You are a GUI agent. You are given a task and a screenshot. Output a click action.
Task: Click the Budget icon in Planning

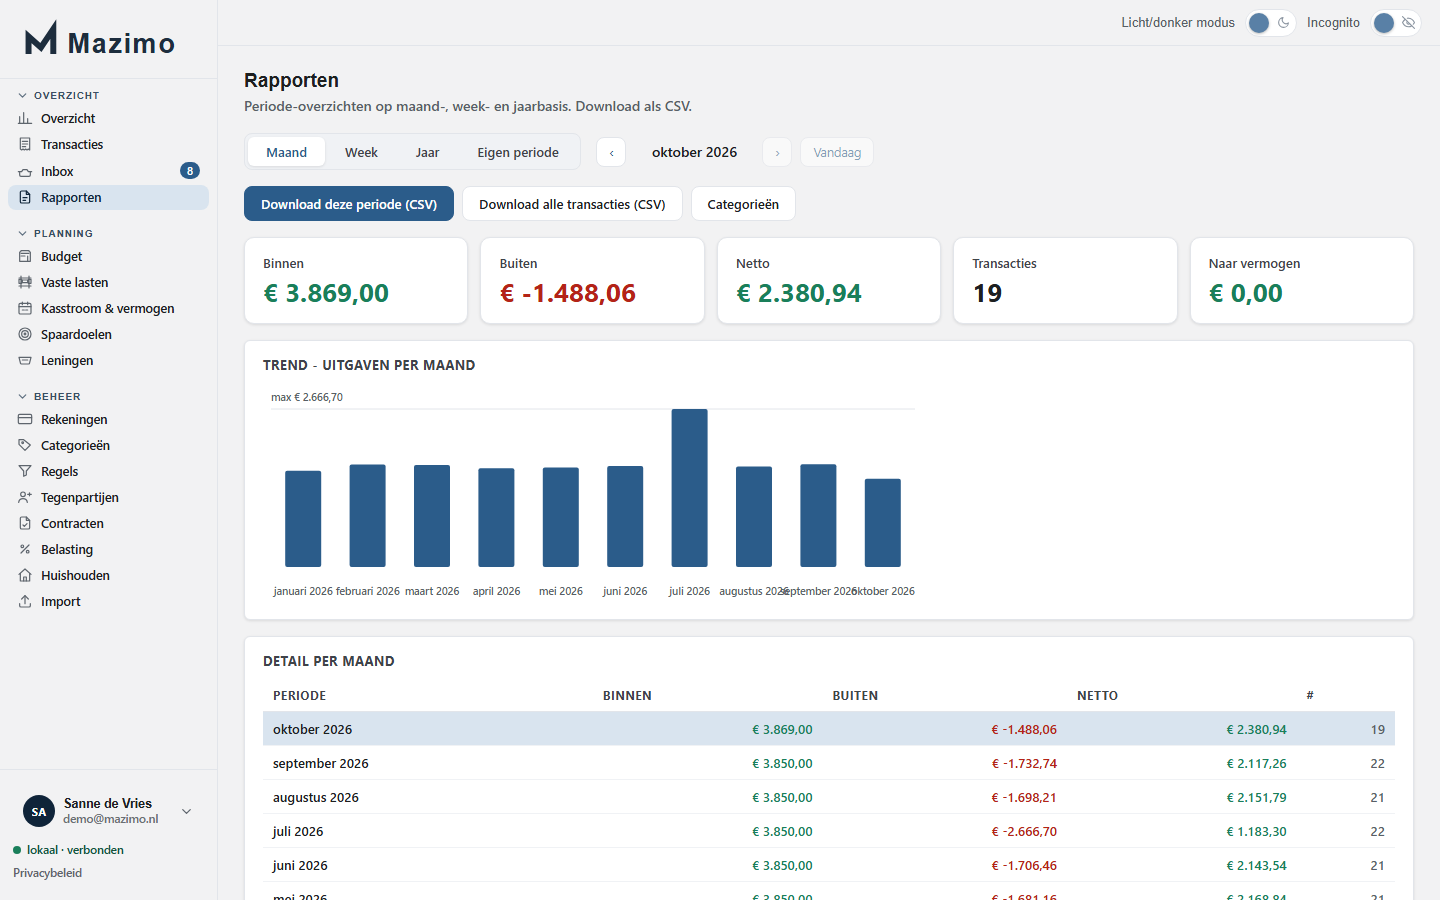(x=25, y=257)
